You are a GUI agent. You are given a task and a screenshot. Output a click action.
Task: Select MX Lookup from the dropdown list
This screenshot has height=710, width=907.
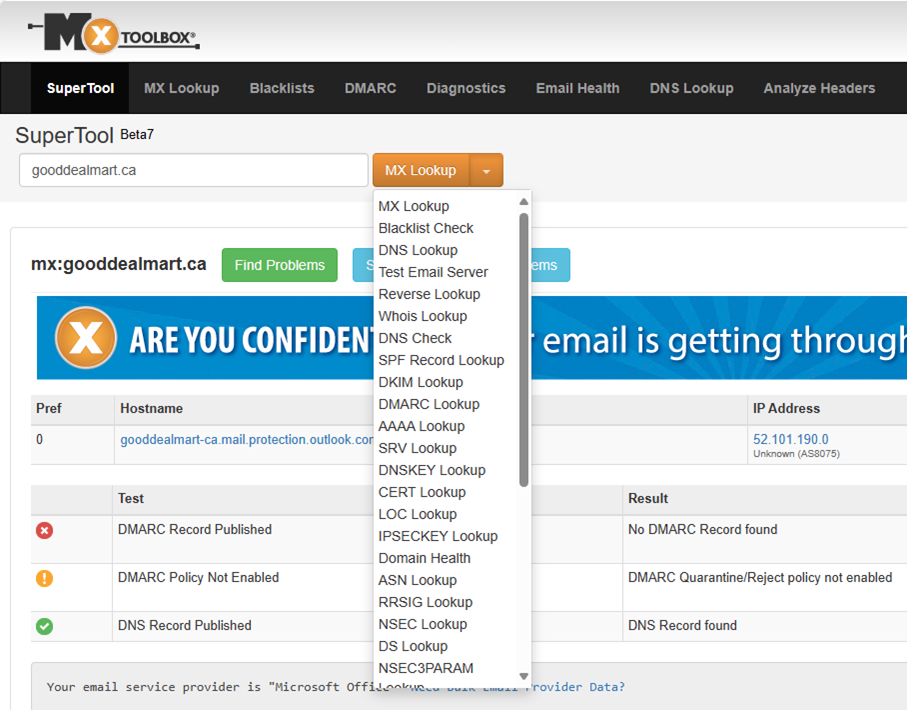point(414,207)
